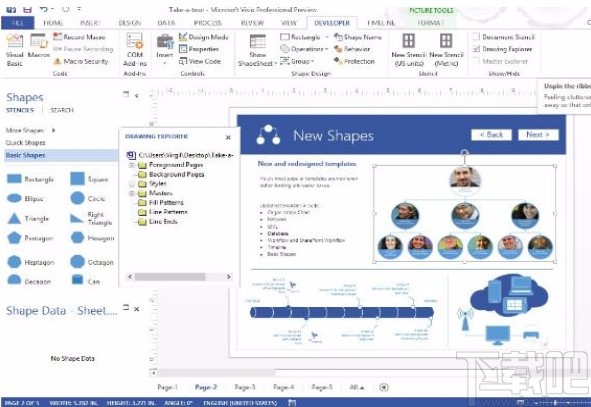The image size is (591, 407).
Task: Select the Triangle shape in stencil
Action: tap(28, 219)
